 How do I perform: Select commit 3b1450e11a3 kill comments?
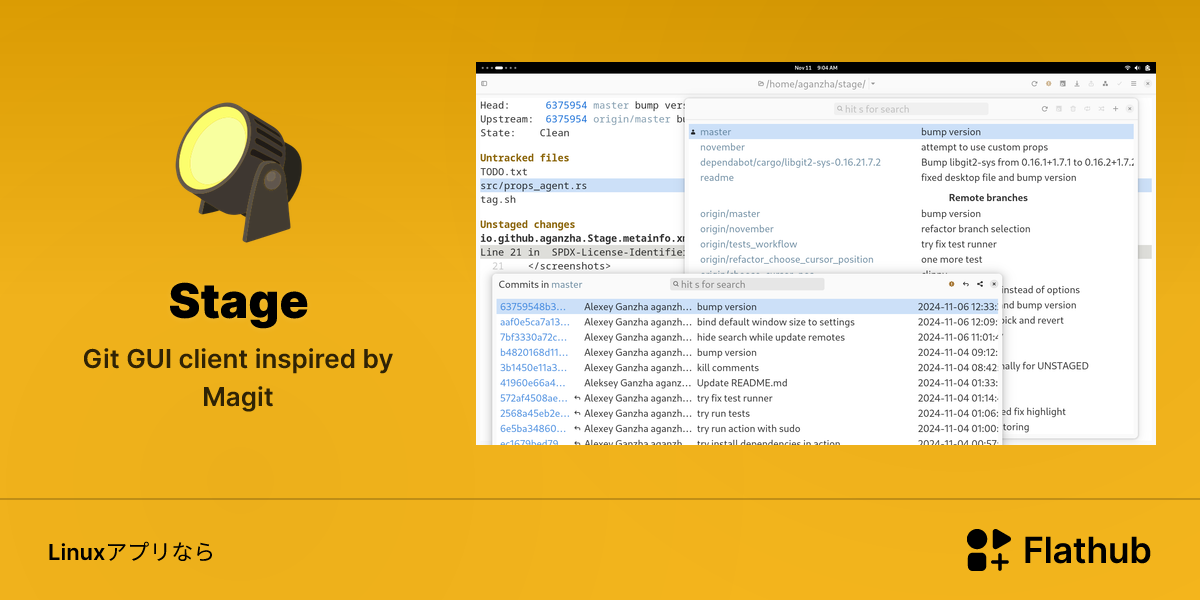coord(747,368)
